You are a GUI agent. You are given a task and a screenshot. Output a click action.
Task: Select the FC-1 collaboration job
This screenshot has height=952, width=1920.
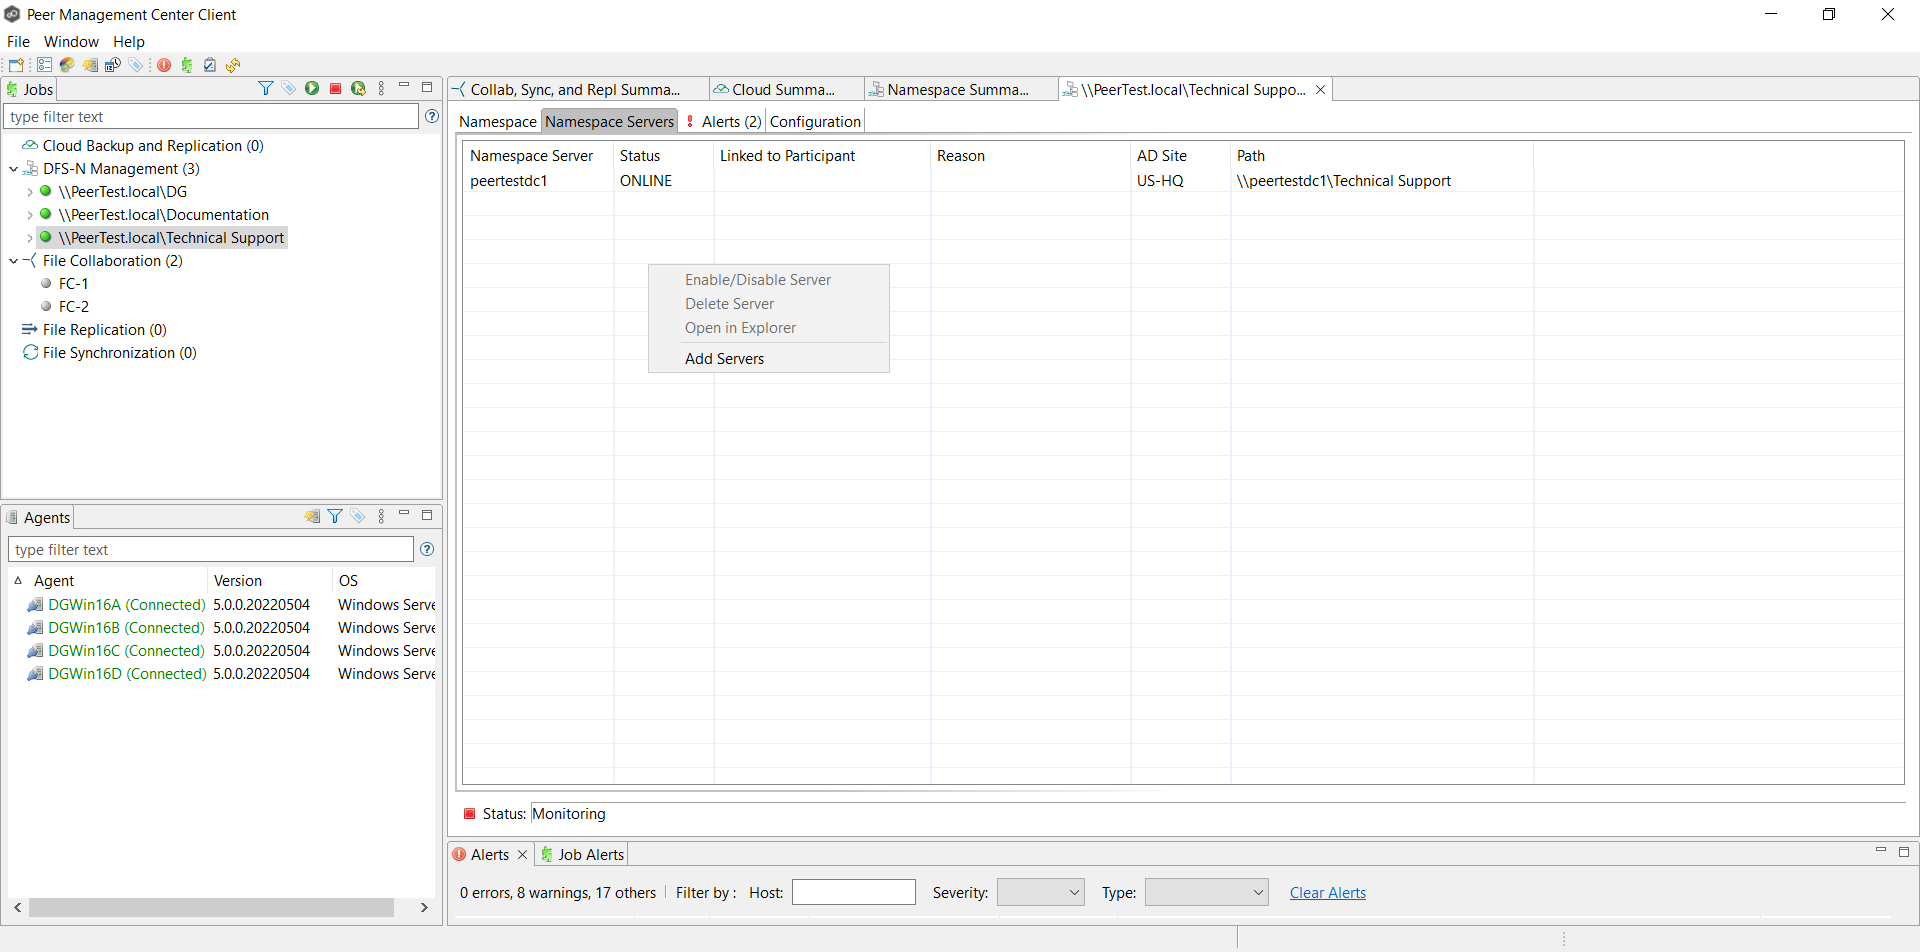73,283
